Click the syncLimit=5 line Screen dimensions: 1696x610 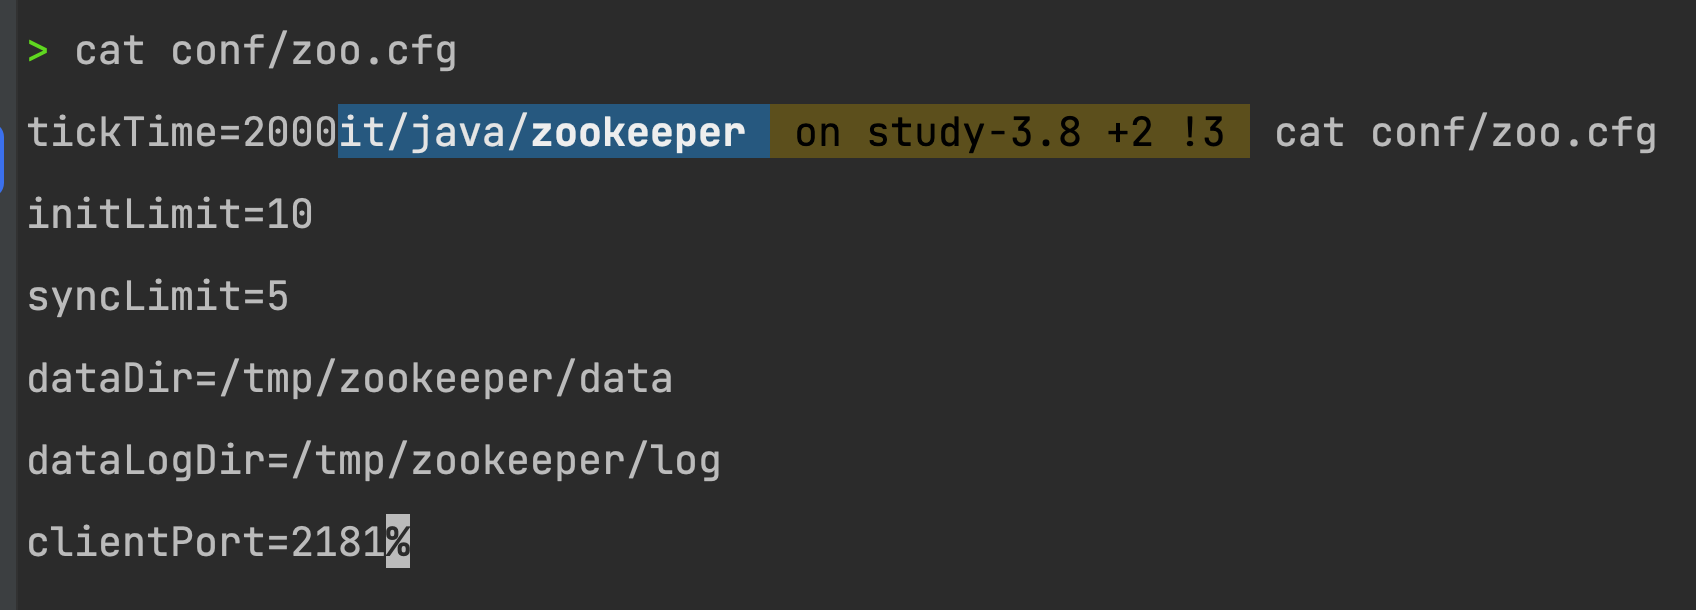(158, 296)
